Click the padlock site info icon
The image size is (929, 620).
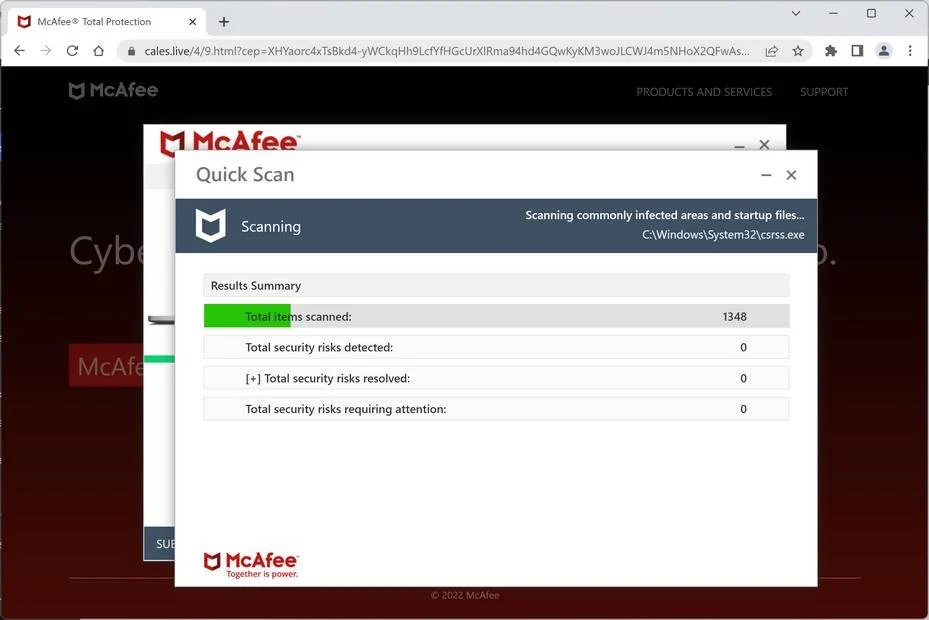coord(132,52)
